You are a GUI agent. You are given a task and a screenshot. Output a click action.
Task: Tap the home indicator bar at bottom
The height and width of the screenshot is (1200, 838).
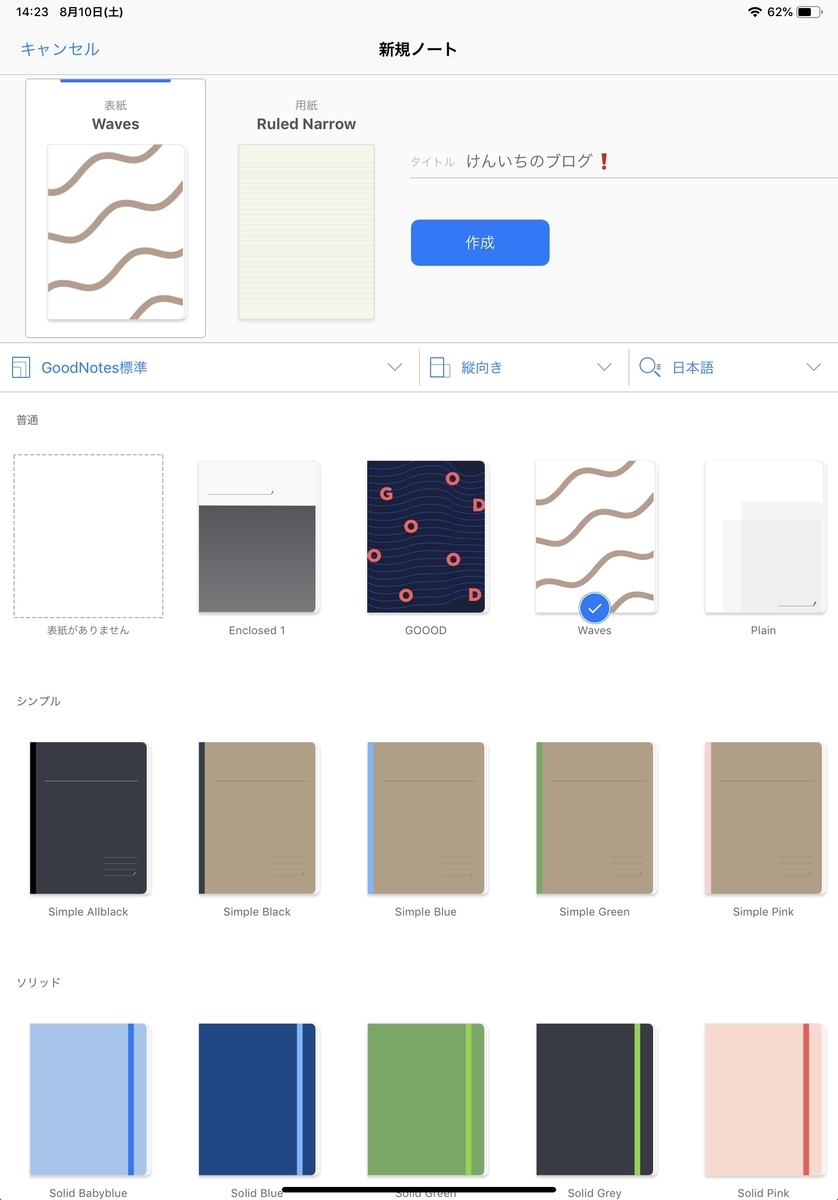[x=419, y=1190]
